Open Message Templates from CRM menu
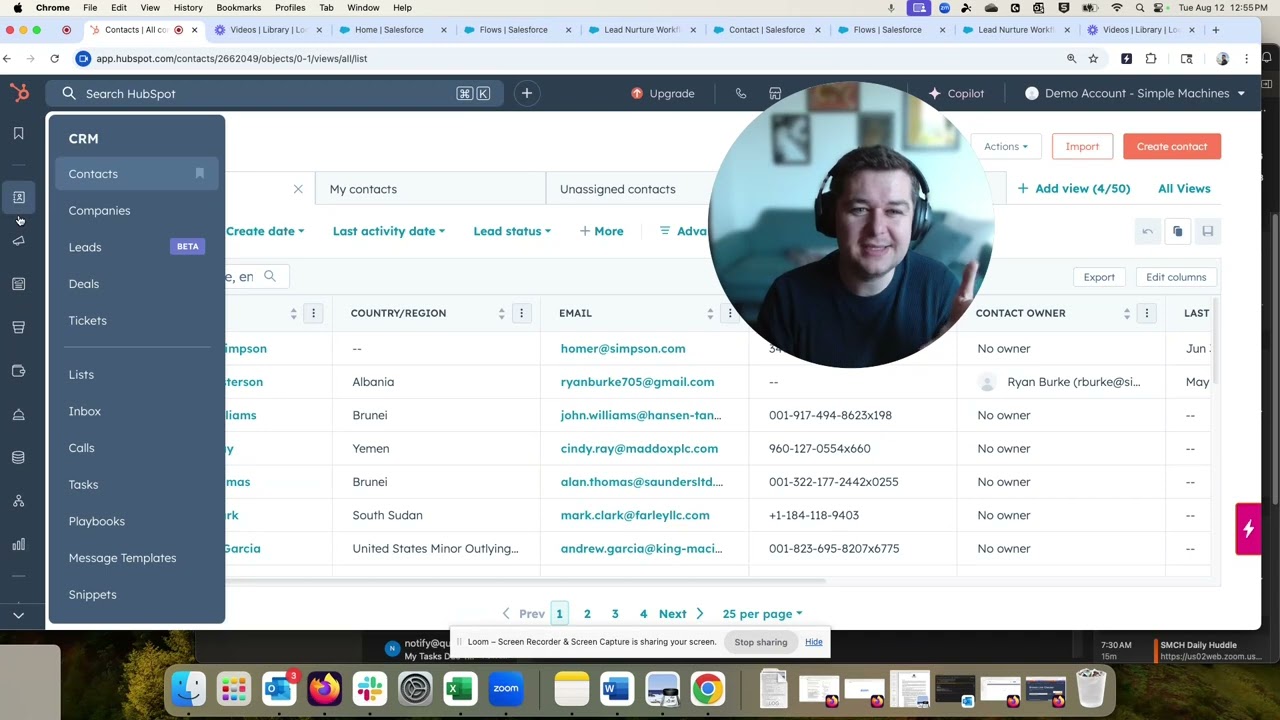This screenshot has width=1280, height=720. click(x=122, y=558)
